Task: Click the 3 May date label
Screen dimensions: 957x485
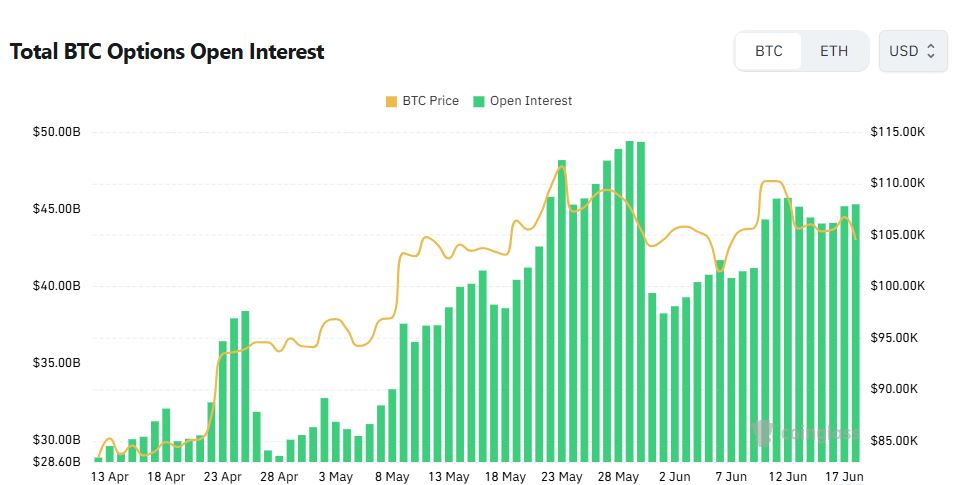Action: [x=336, y=476]
